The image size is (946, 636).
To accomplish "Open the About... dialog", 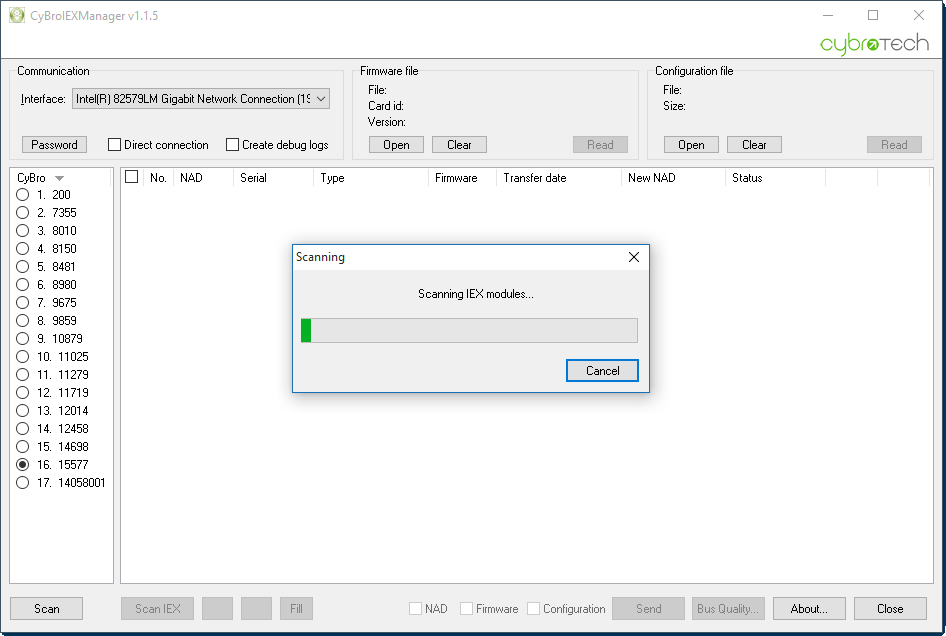I will (809, 609).
